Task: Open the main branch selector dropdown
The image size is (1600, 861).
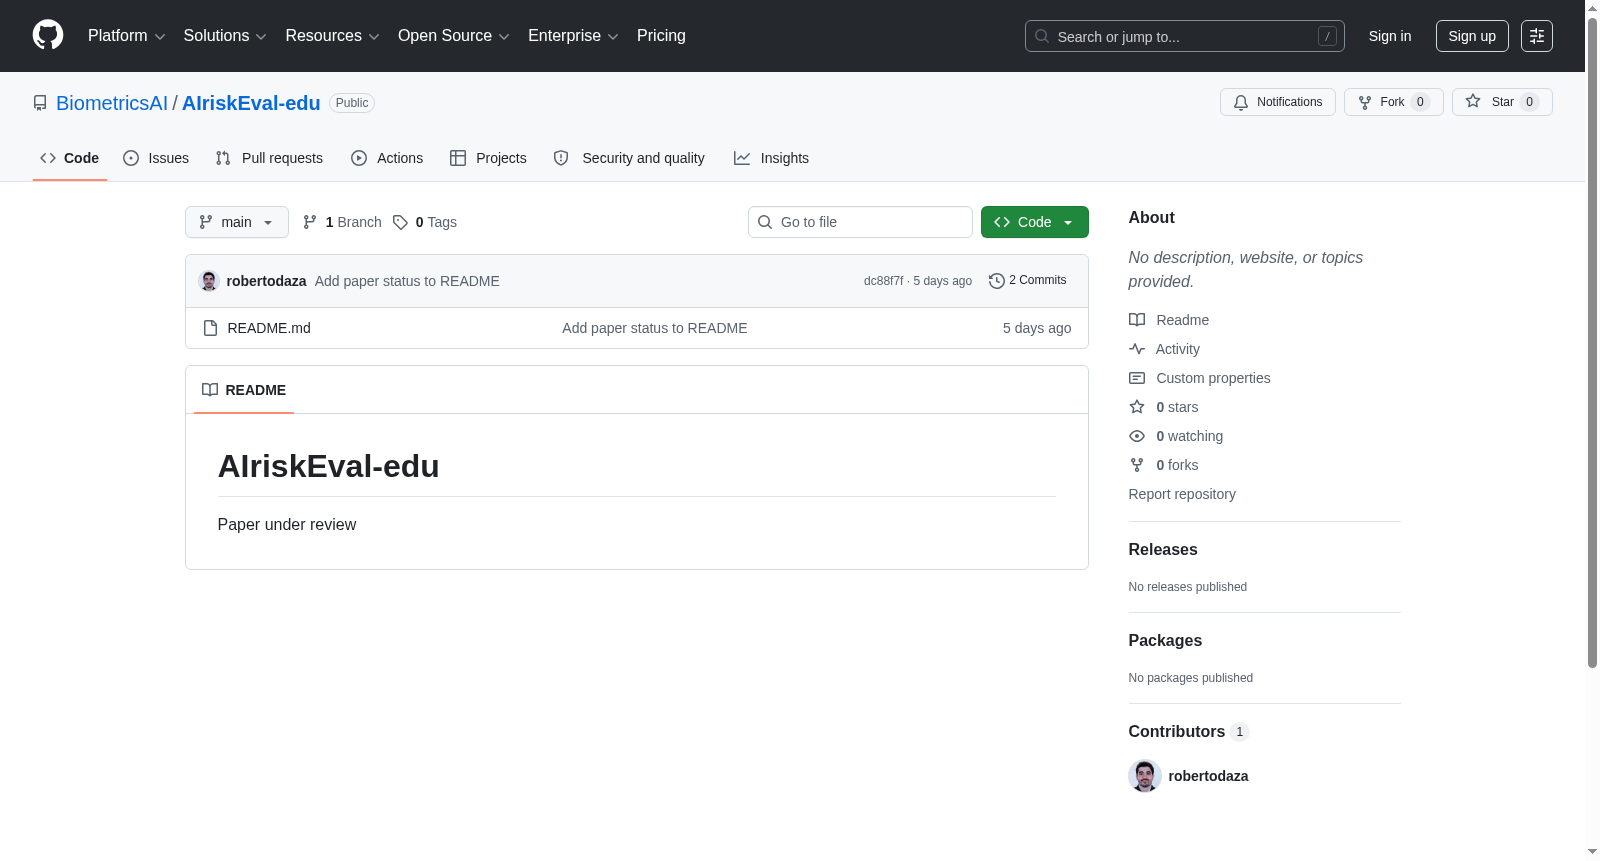Action: tap(236, 222)
